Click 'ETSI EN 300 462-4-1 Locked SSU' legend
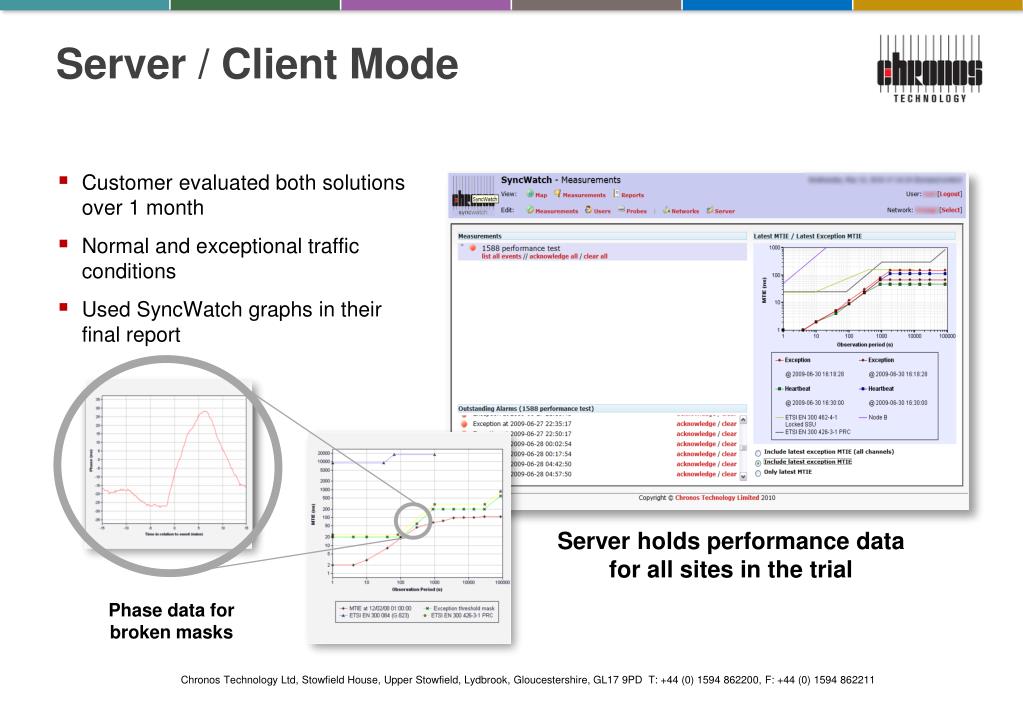The height and width of the screenshot is (708, 1023). [806, 420]
